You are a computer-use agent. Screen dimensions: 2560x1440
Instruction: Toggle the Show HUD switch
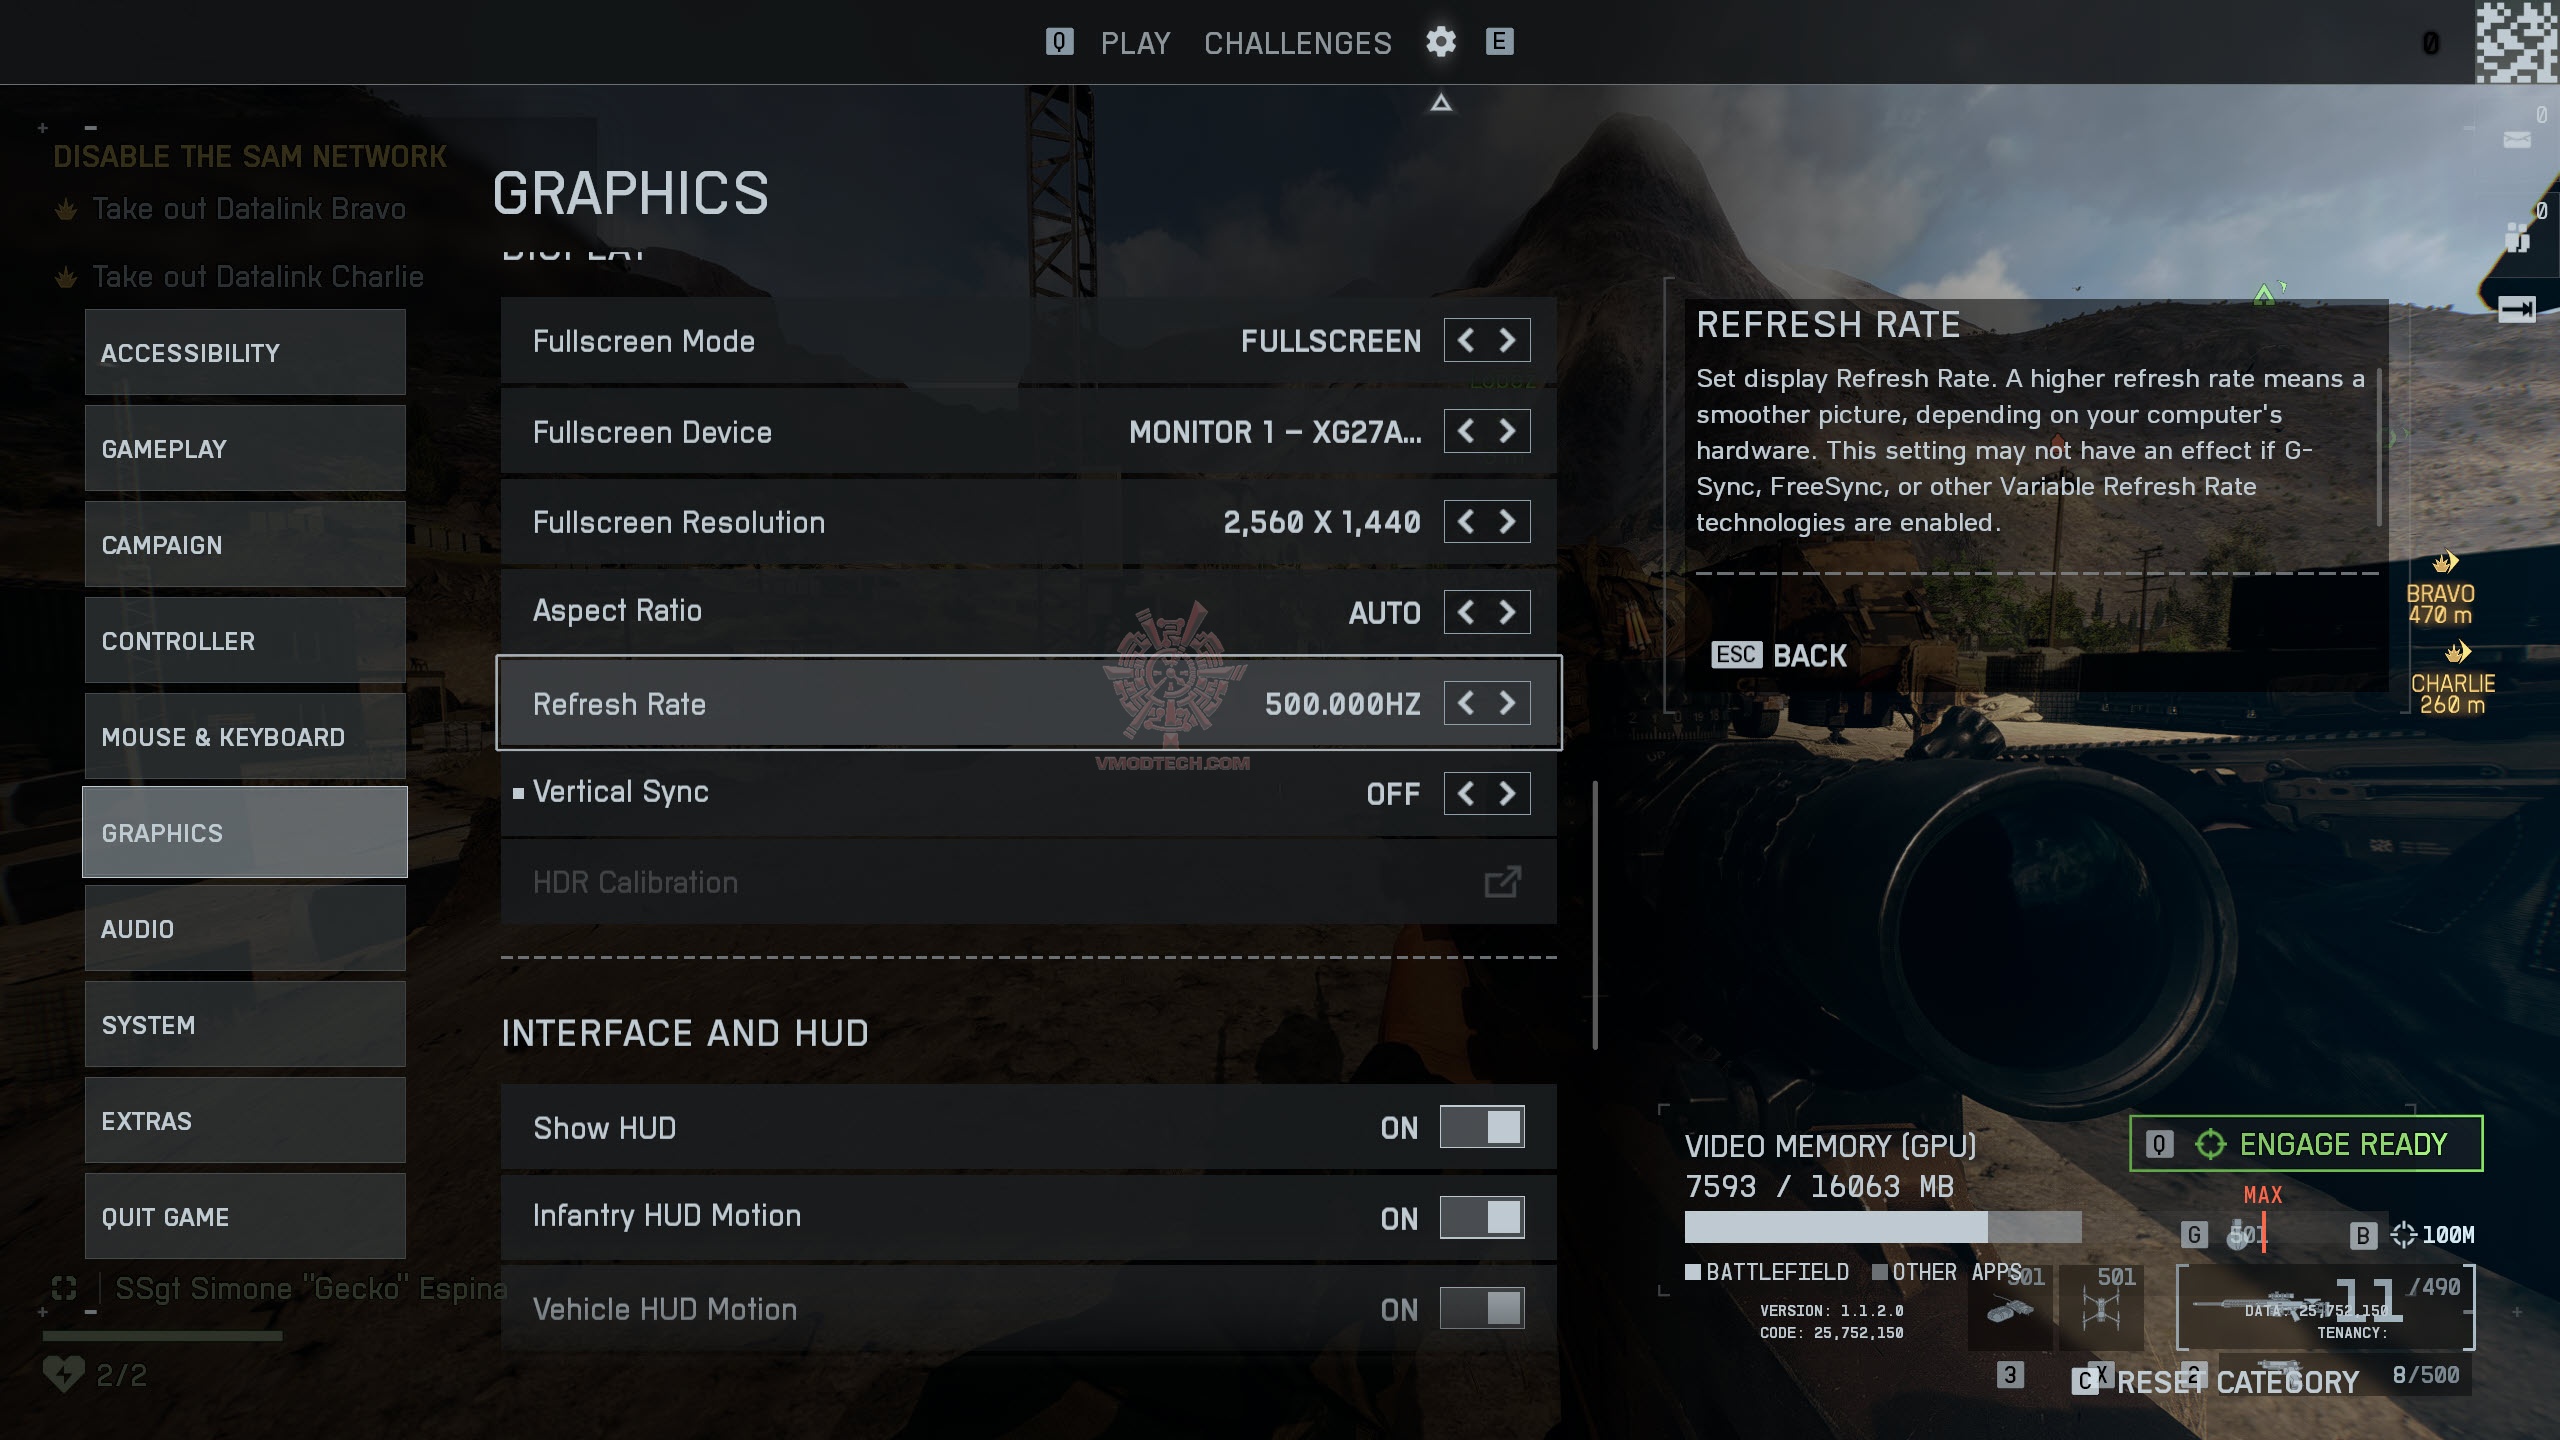[x=1481, y=1127]
